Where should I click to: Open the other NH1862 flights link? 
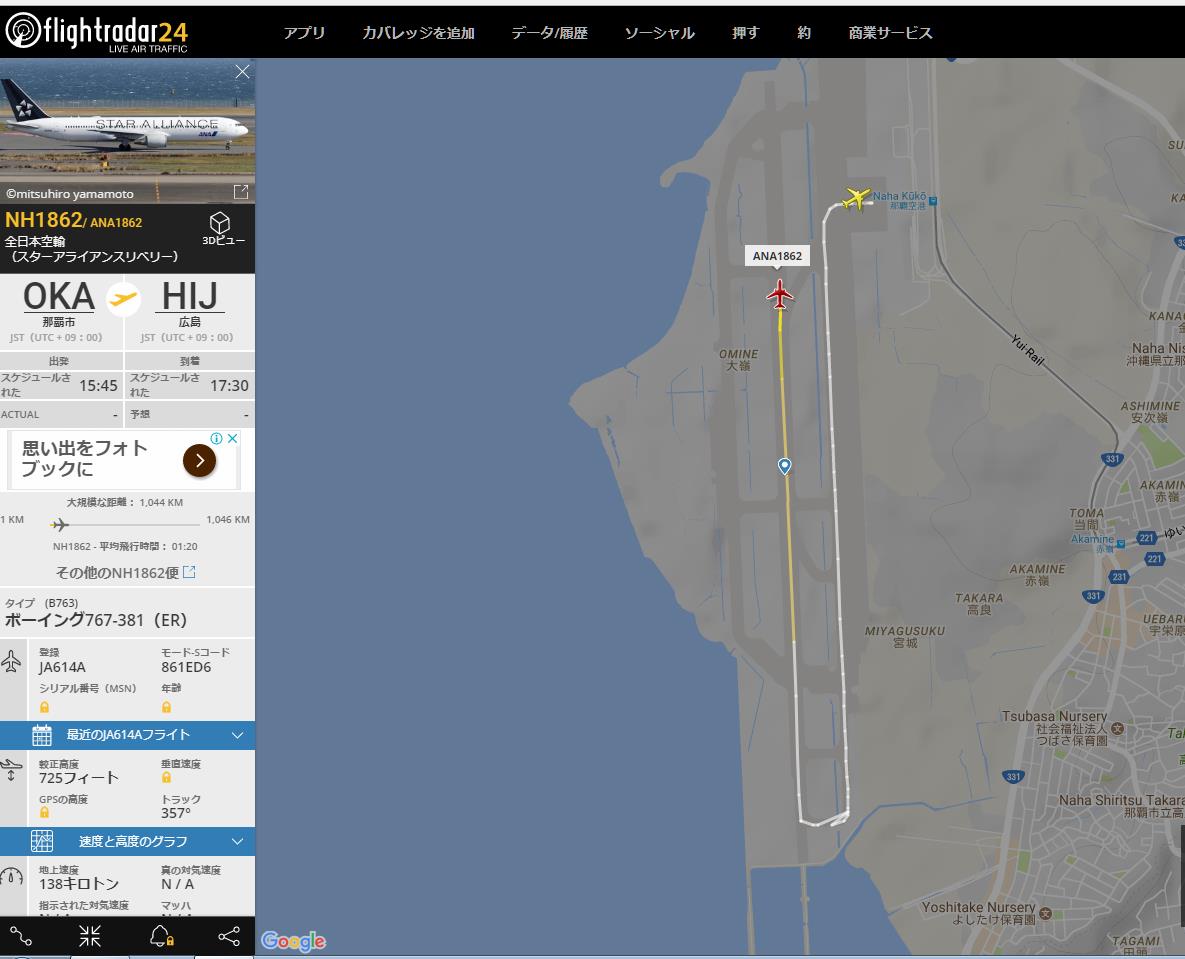125,572
